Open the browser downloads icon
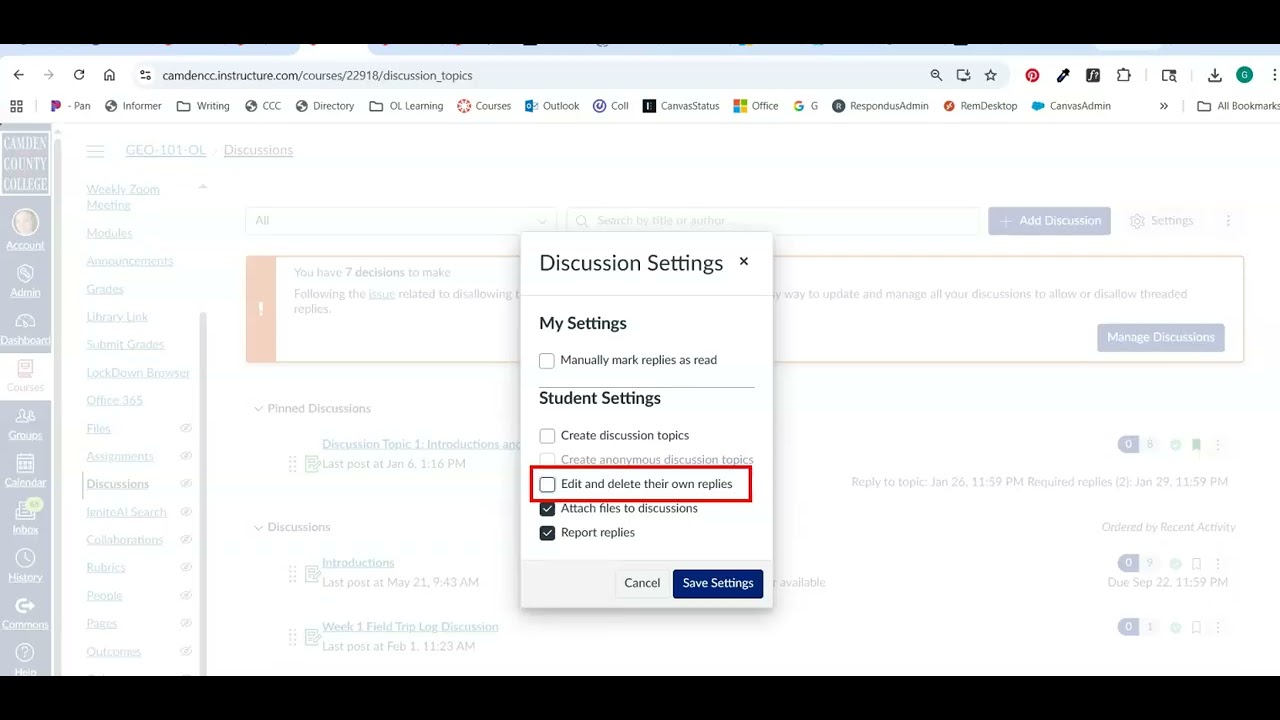 [x=1215, y=75]
